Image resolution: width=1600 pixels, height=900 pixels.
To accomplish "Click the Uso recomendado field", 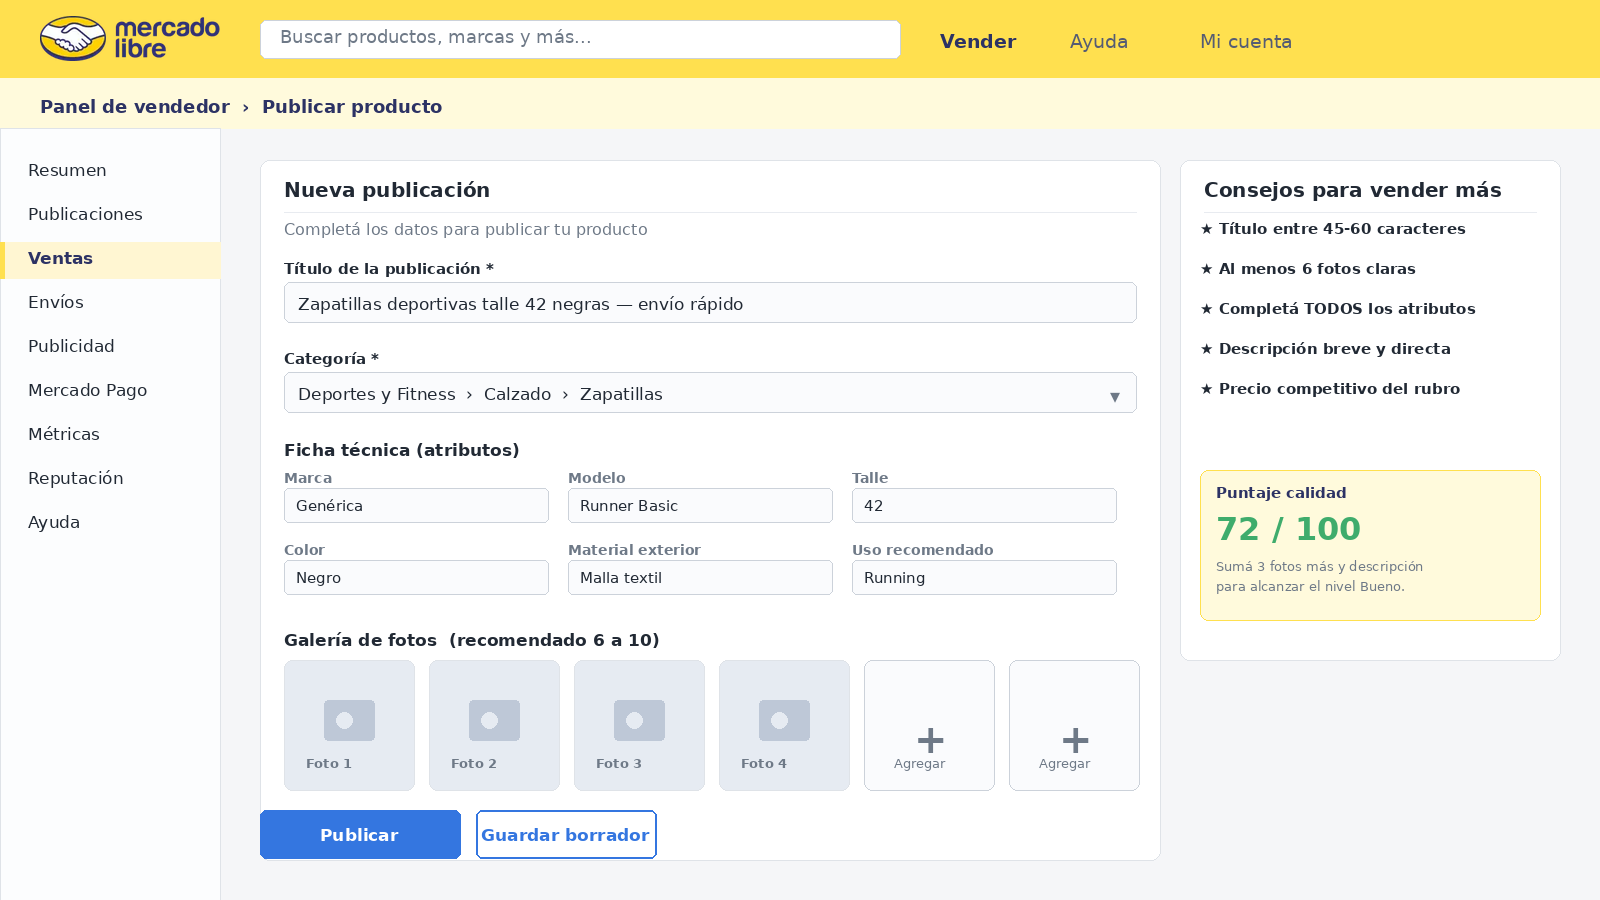I will tap(984, 577).
